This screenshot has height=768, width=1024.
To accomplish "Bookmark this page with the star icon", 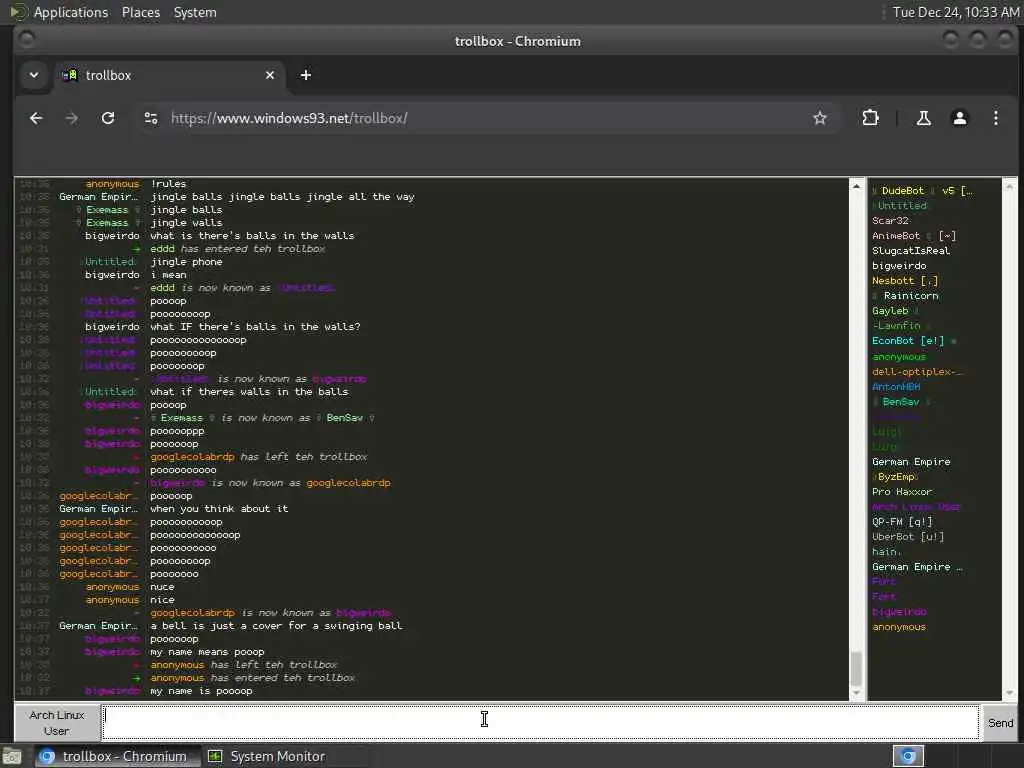I will [820, 118].
